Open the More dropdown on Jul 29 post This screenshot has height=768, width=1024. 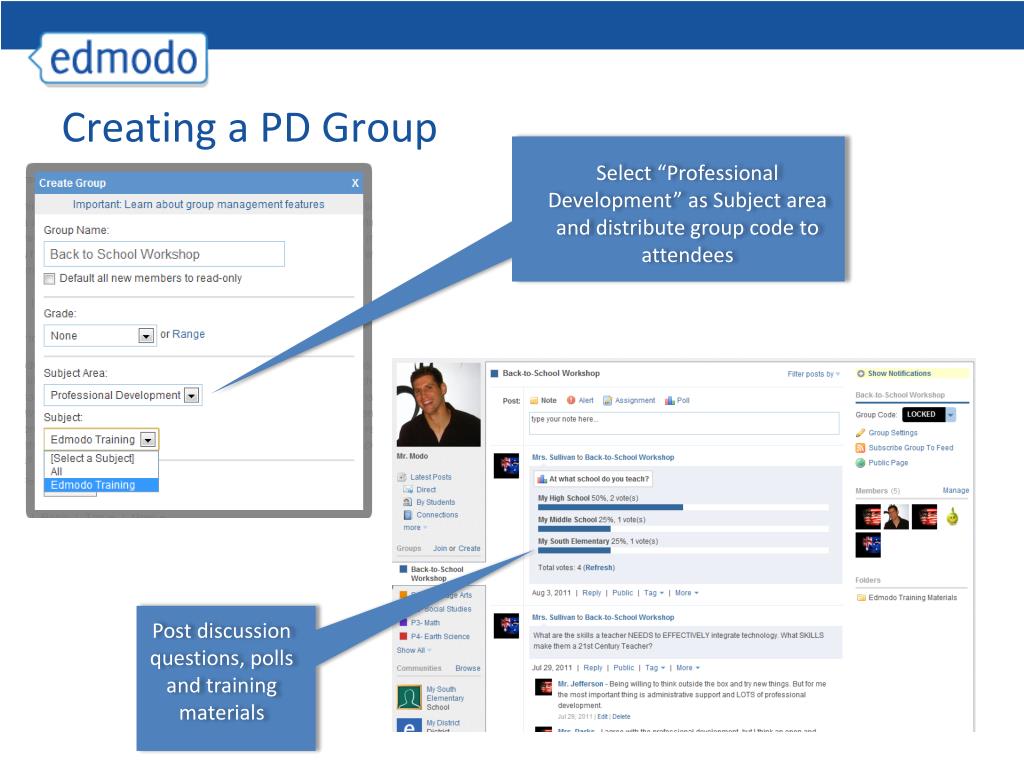click(688, 667)
